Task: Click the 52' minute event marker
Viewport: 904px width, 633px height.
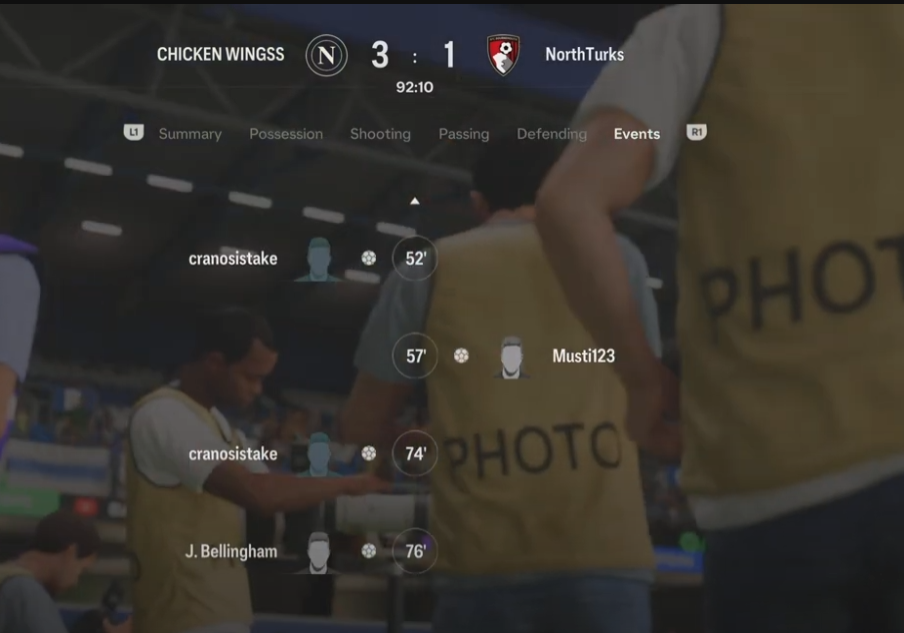Action: click(x=415, y=258)
